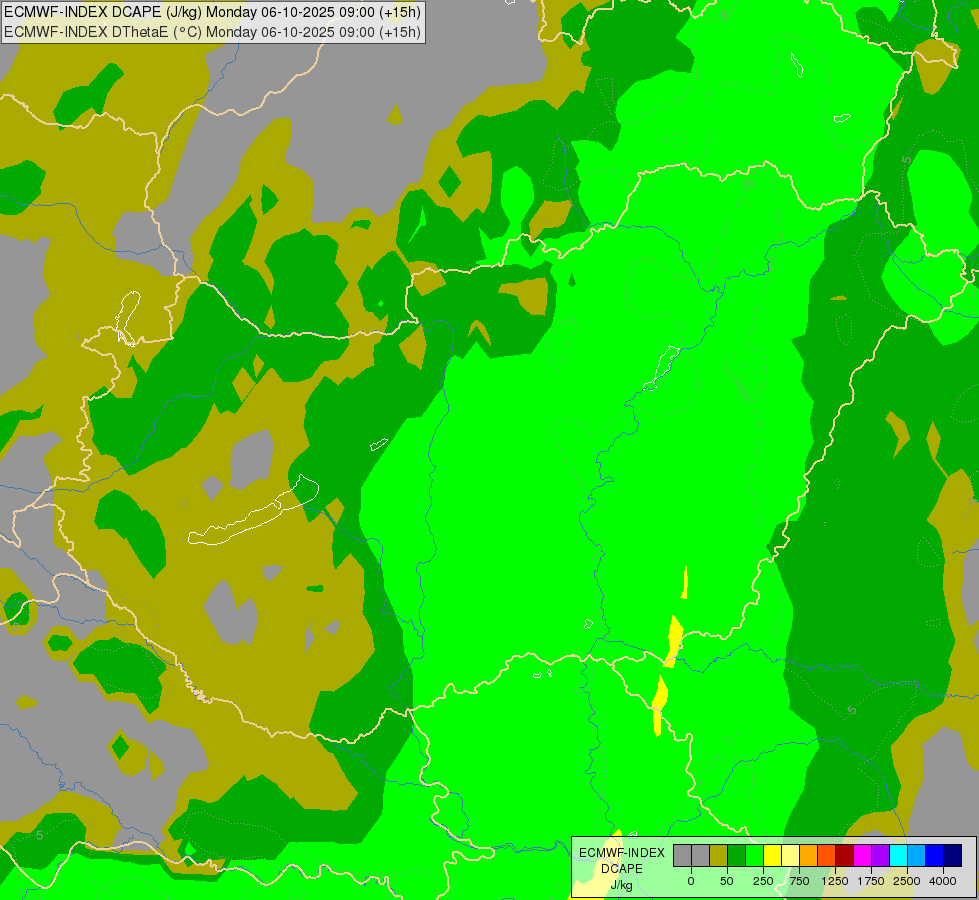
Task: Click the light blue legend swatch
Action: point(917,856)
